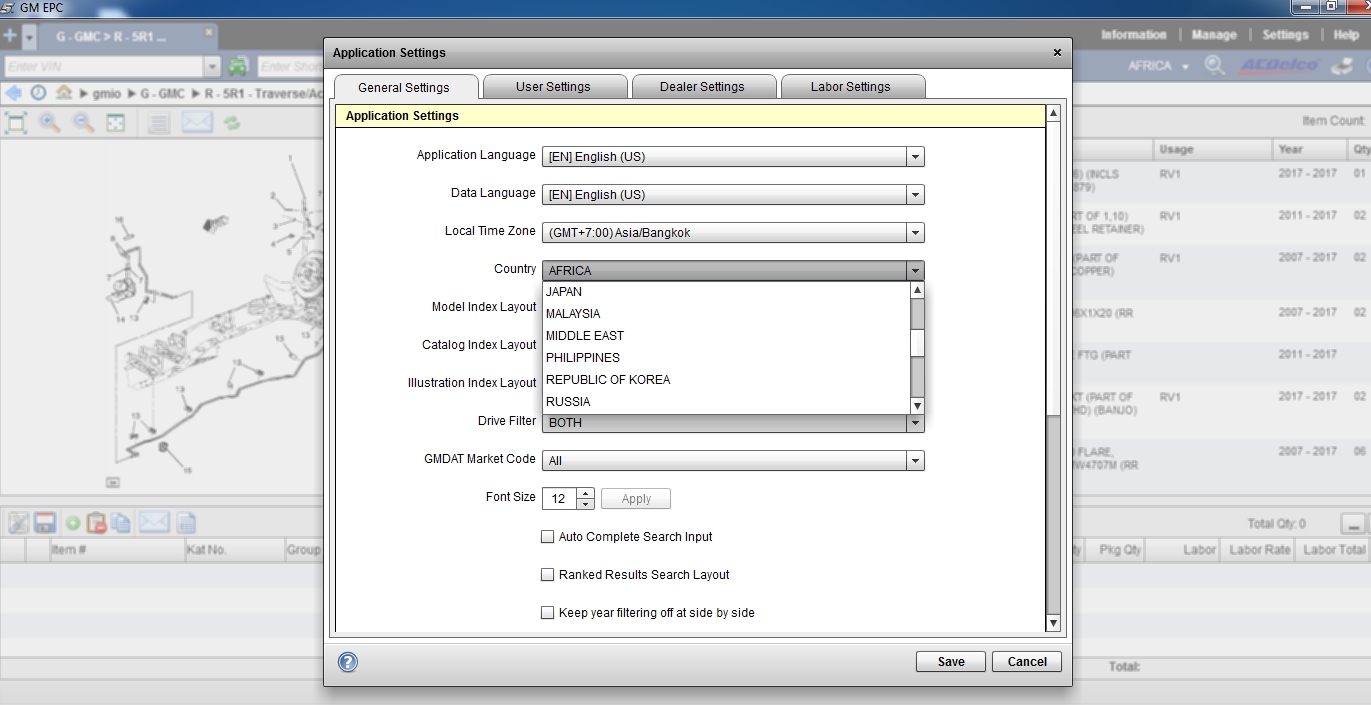This screenshot has width=1371, height=705.
Task: Click the edit tools icon in shopping list toolbar
Action: point(18,523)
